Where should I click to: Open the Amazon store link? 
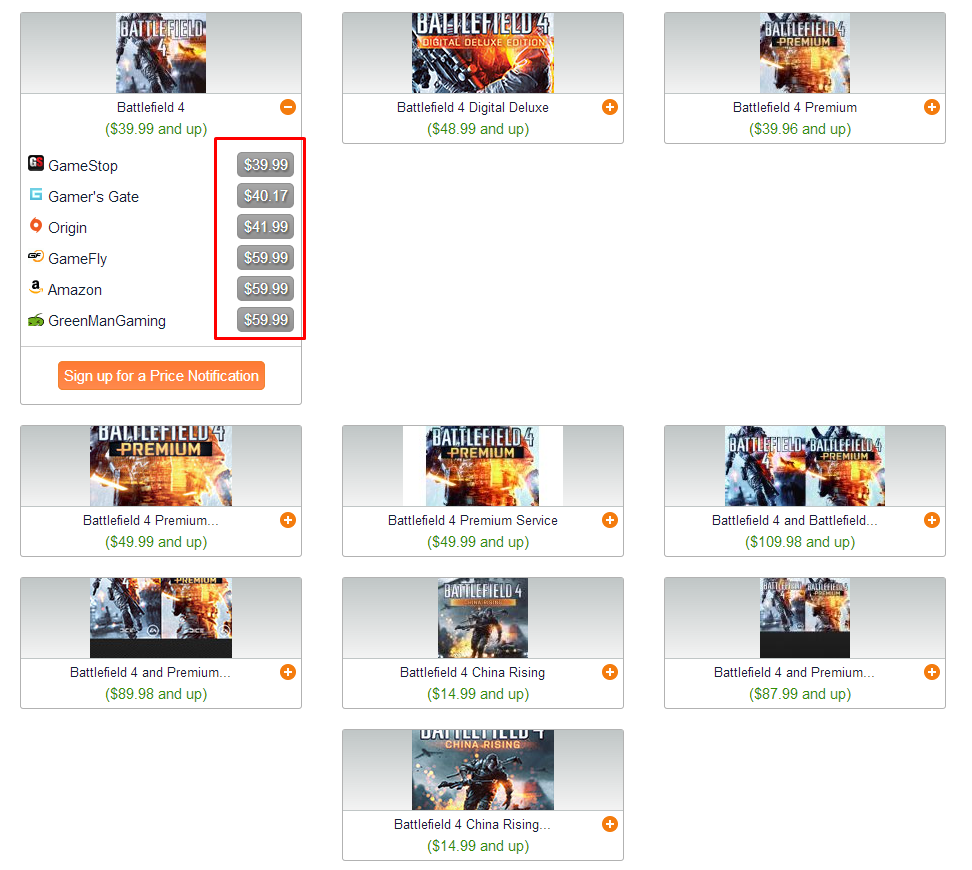pyautogui.click(x=75, y=290)
